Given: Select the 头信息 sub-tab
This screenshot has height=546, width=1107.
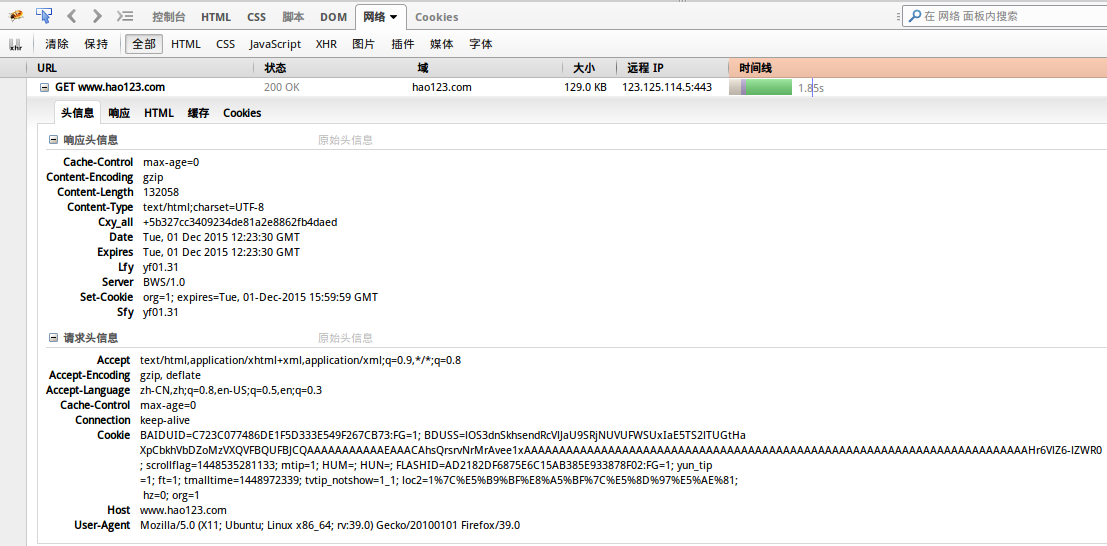Looking at the screenshot, I should 78,113.
